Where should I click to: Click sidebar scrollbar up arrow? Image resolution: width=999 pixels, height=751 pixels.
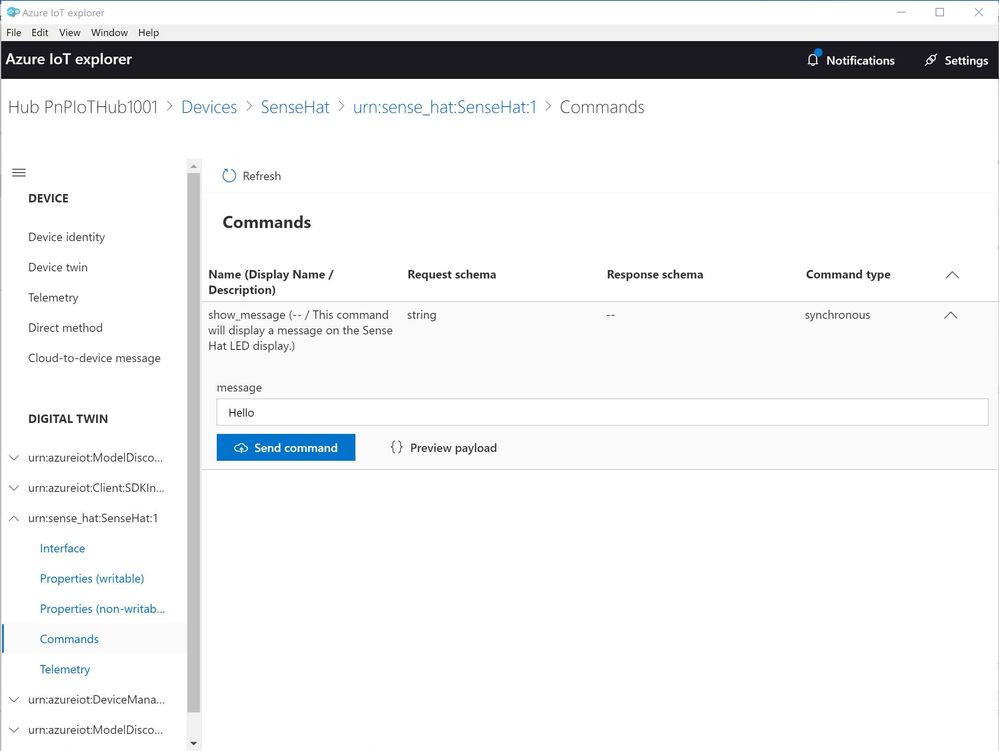tap(194, 166)
